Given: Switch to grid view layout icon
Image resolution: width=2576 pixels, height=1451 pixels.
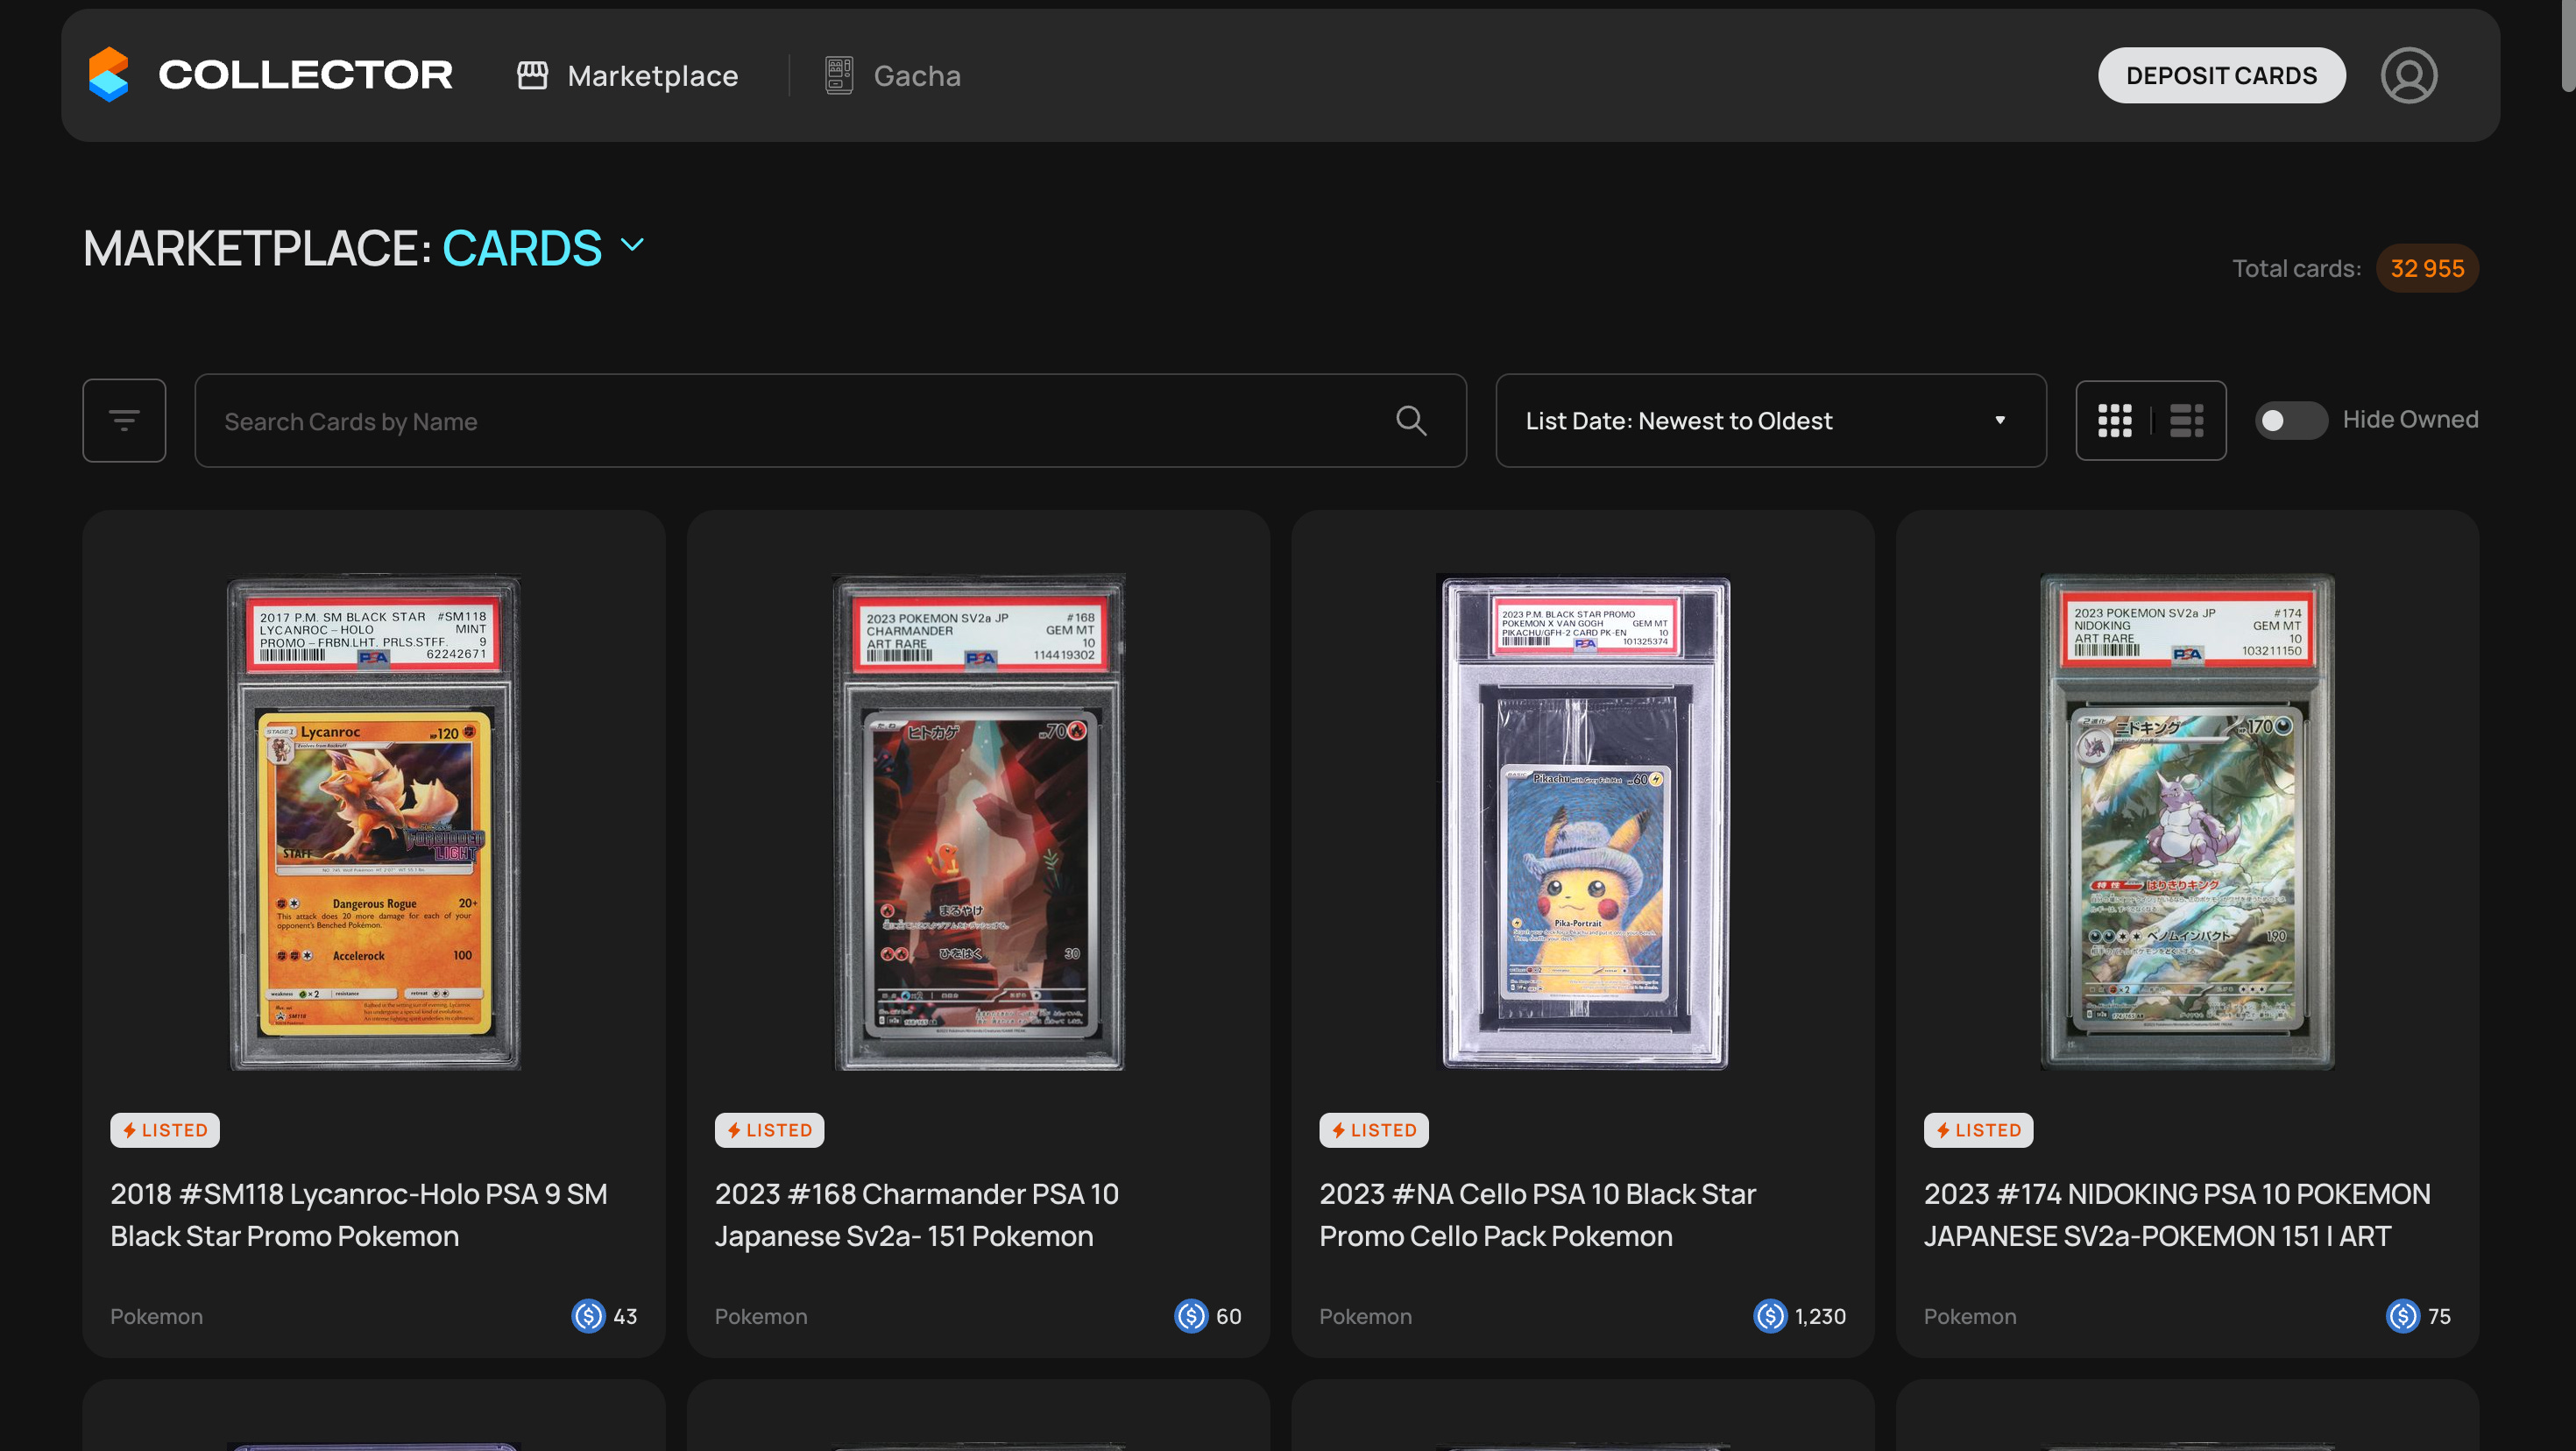Looking at the screenshot, I should [2114, 420].
